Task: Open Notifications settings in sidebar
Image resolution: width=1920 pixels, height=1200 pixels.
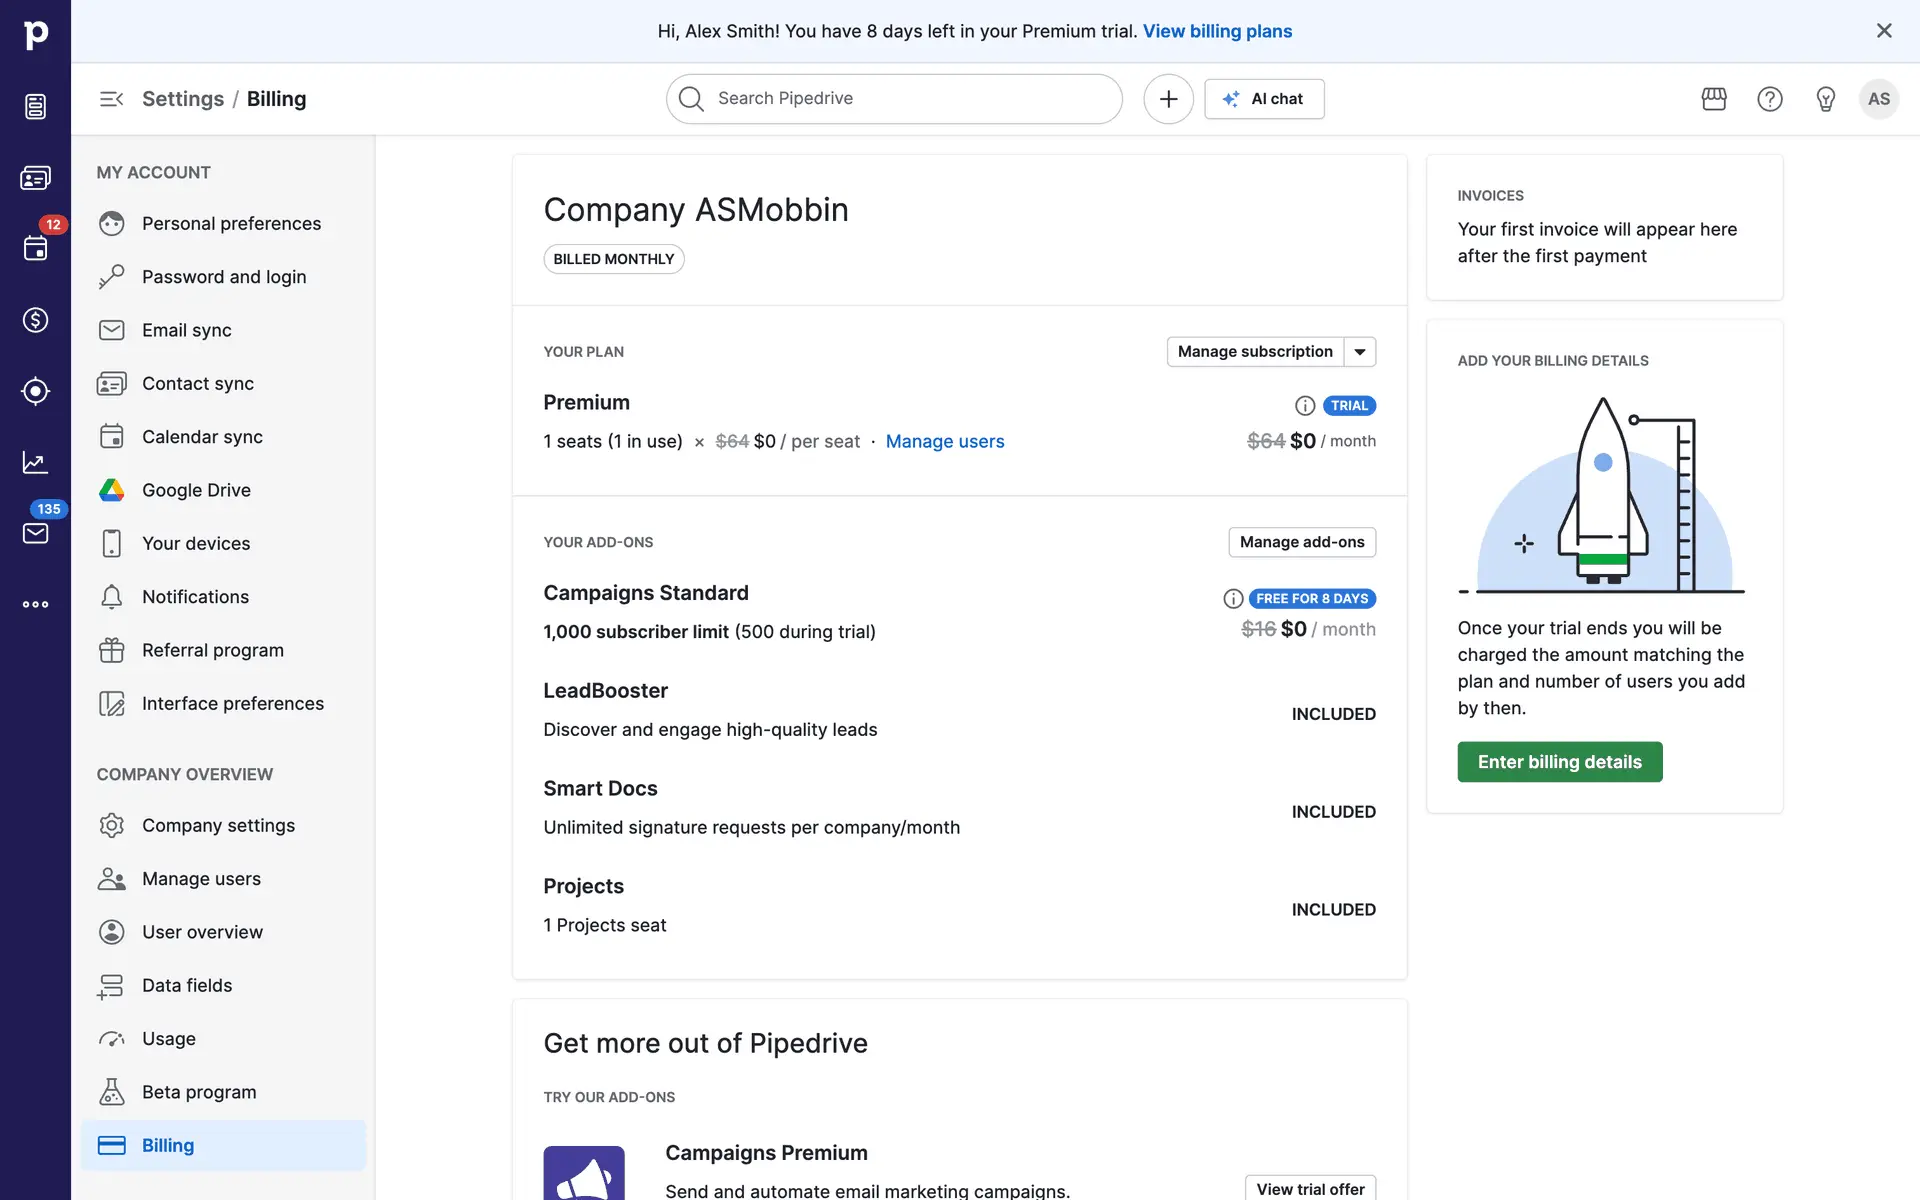Action: pyautogui.click(x=195, y=597)
